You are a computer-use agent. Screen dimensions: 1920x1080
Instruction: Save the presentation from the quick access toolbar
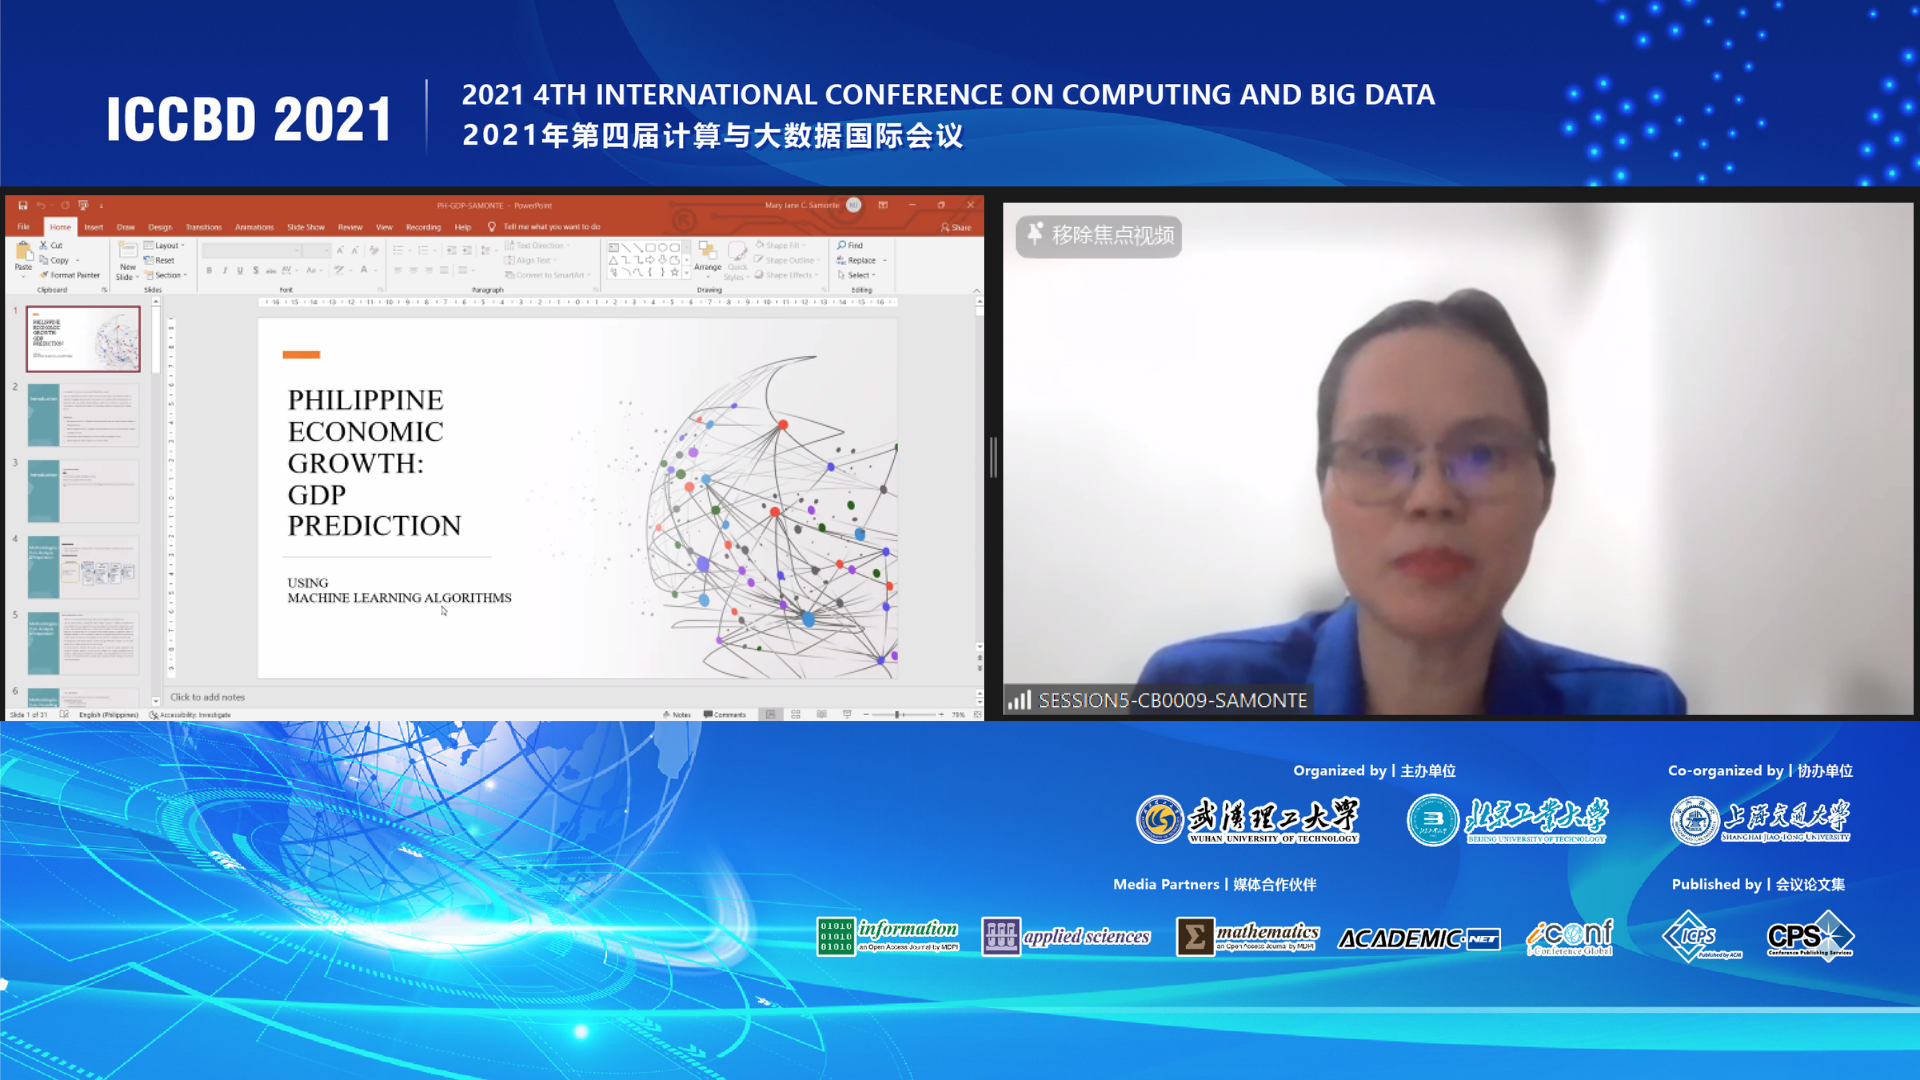point(23,205)
